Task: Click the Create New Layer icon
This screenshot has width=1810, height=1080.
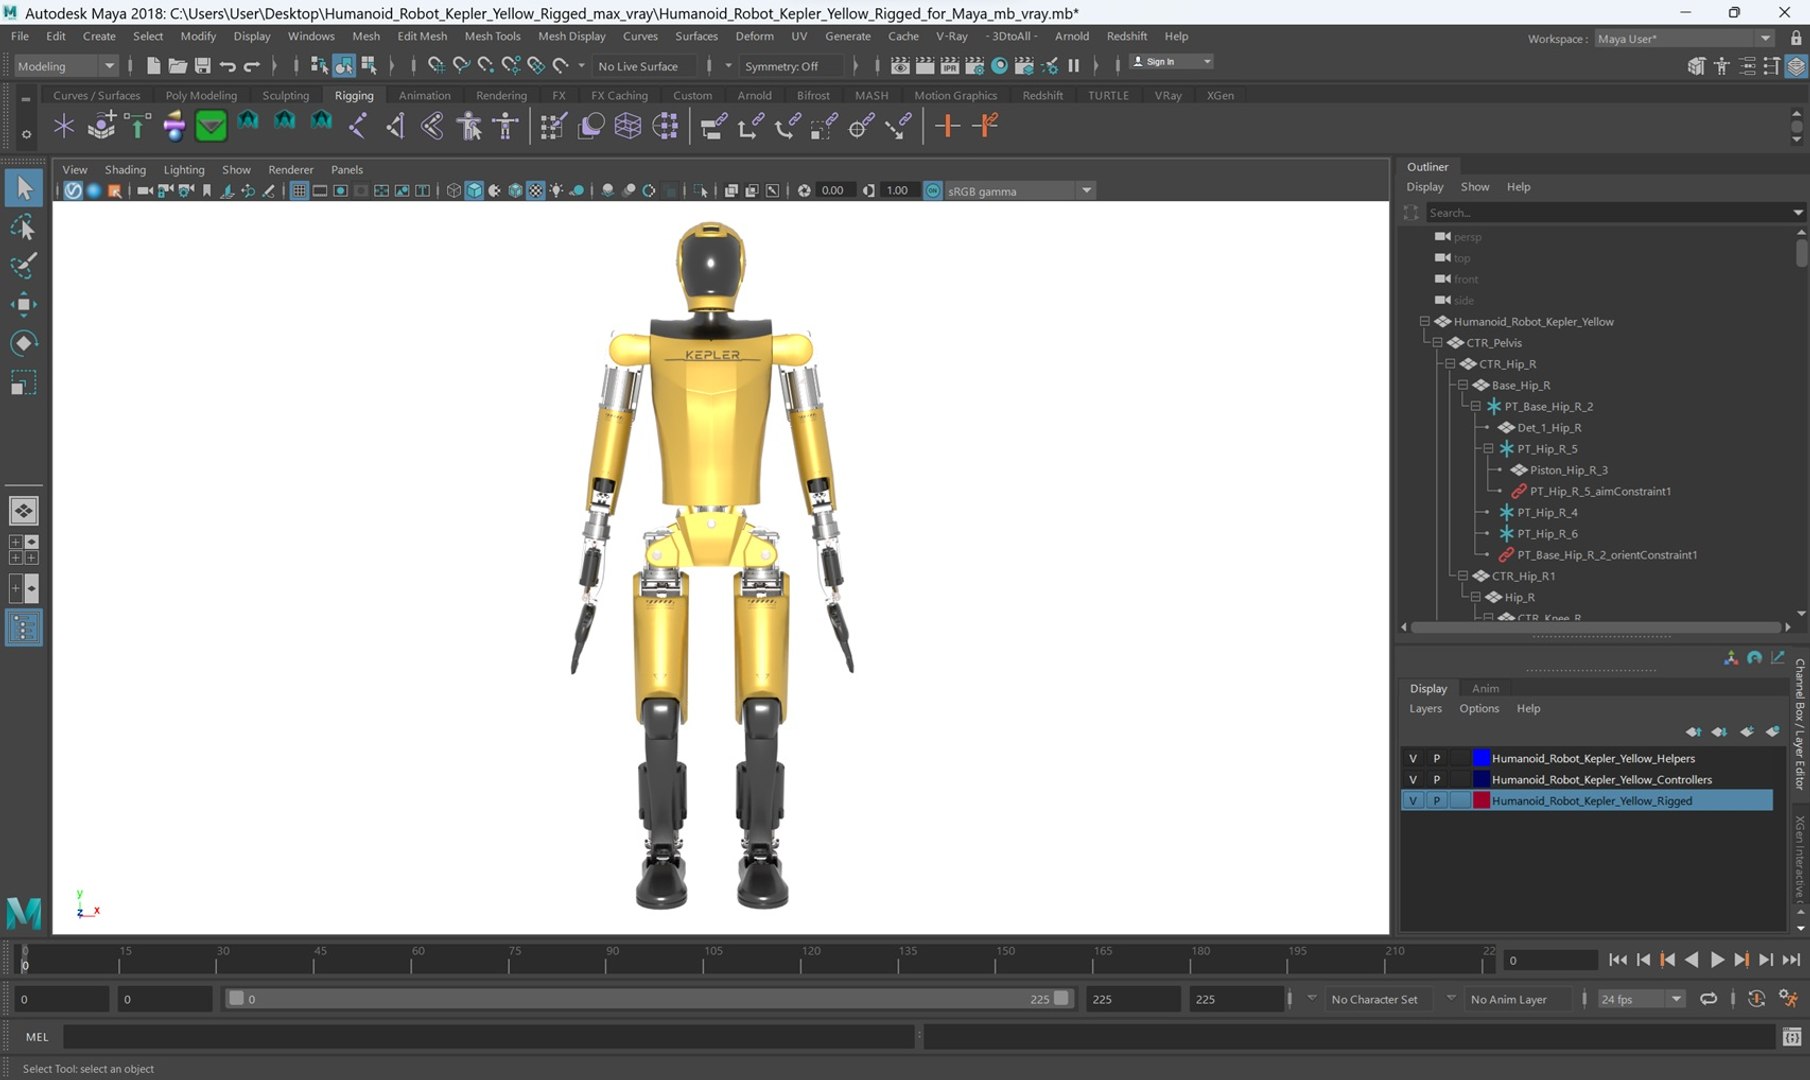Action: tap(1746, 732)
